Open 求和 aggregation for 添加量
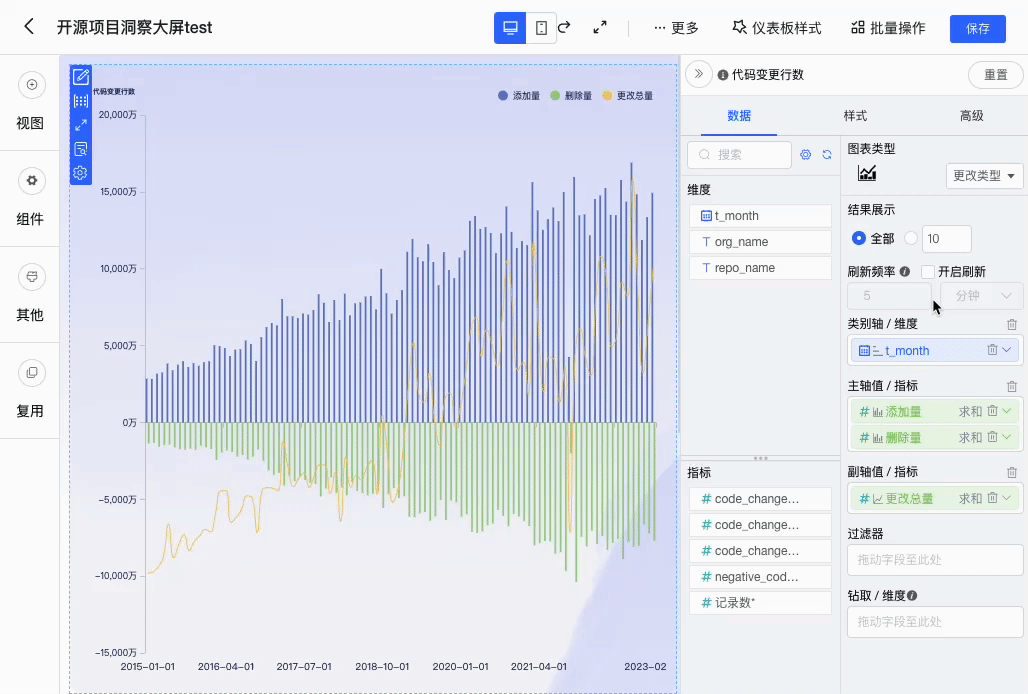 click(x=970, y=412)
